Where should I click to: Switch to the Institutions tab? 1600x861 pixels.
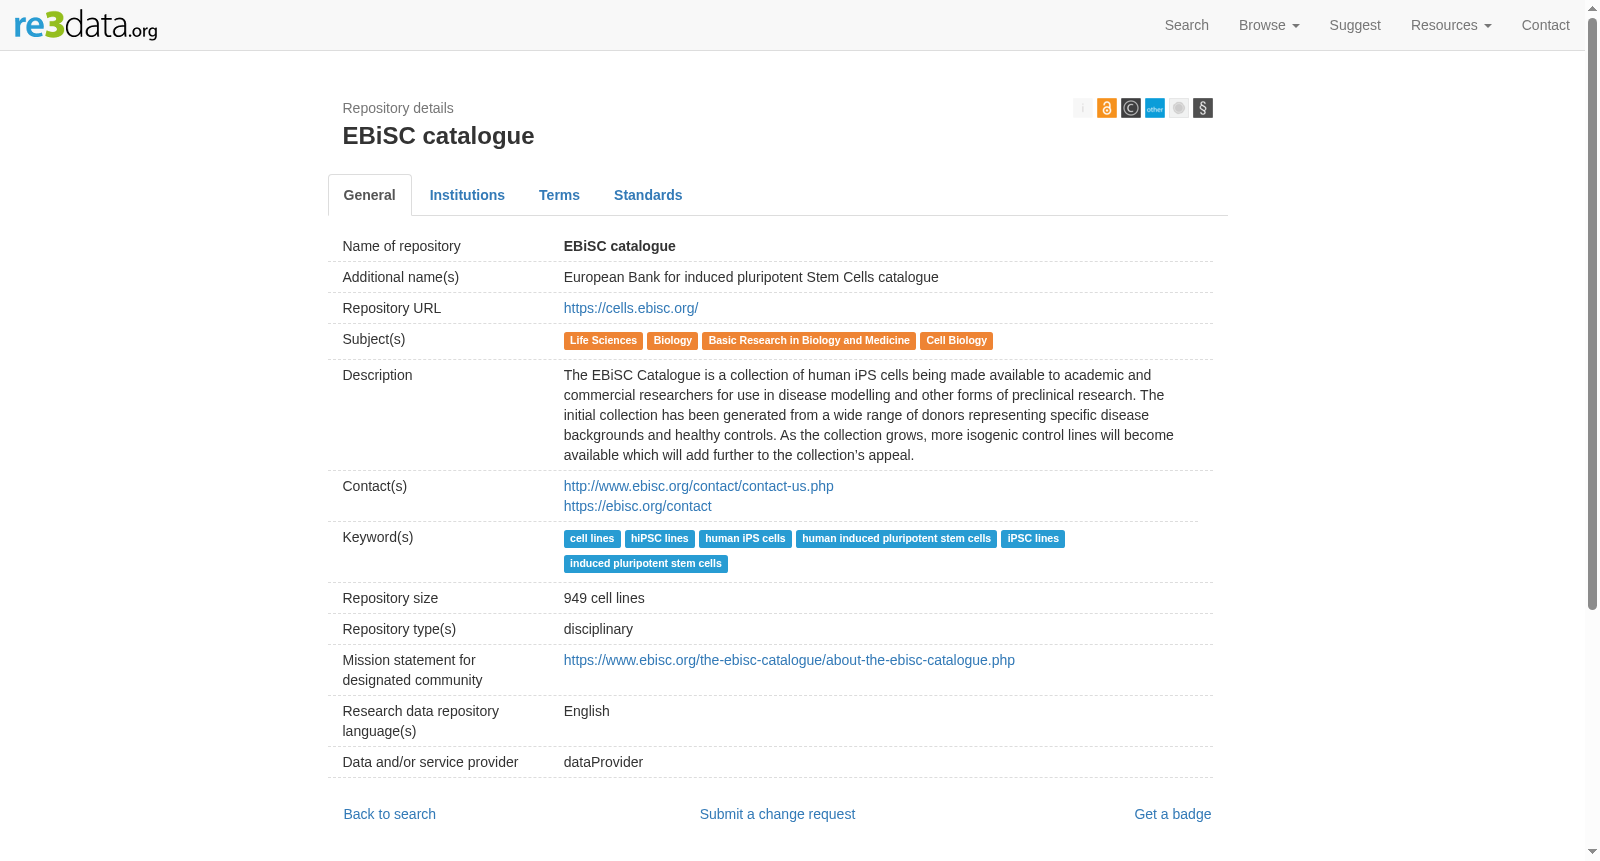point(467,195)
